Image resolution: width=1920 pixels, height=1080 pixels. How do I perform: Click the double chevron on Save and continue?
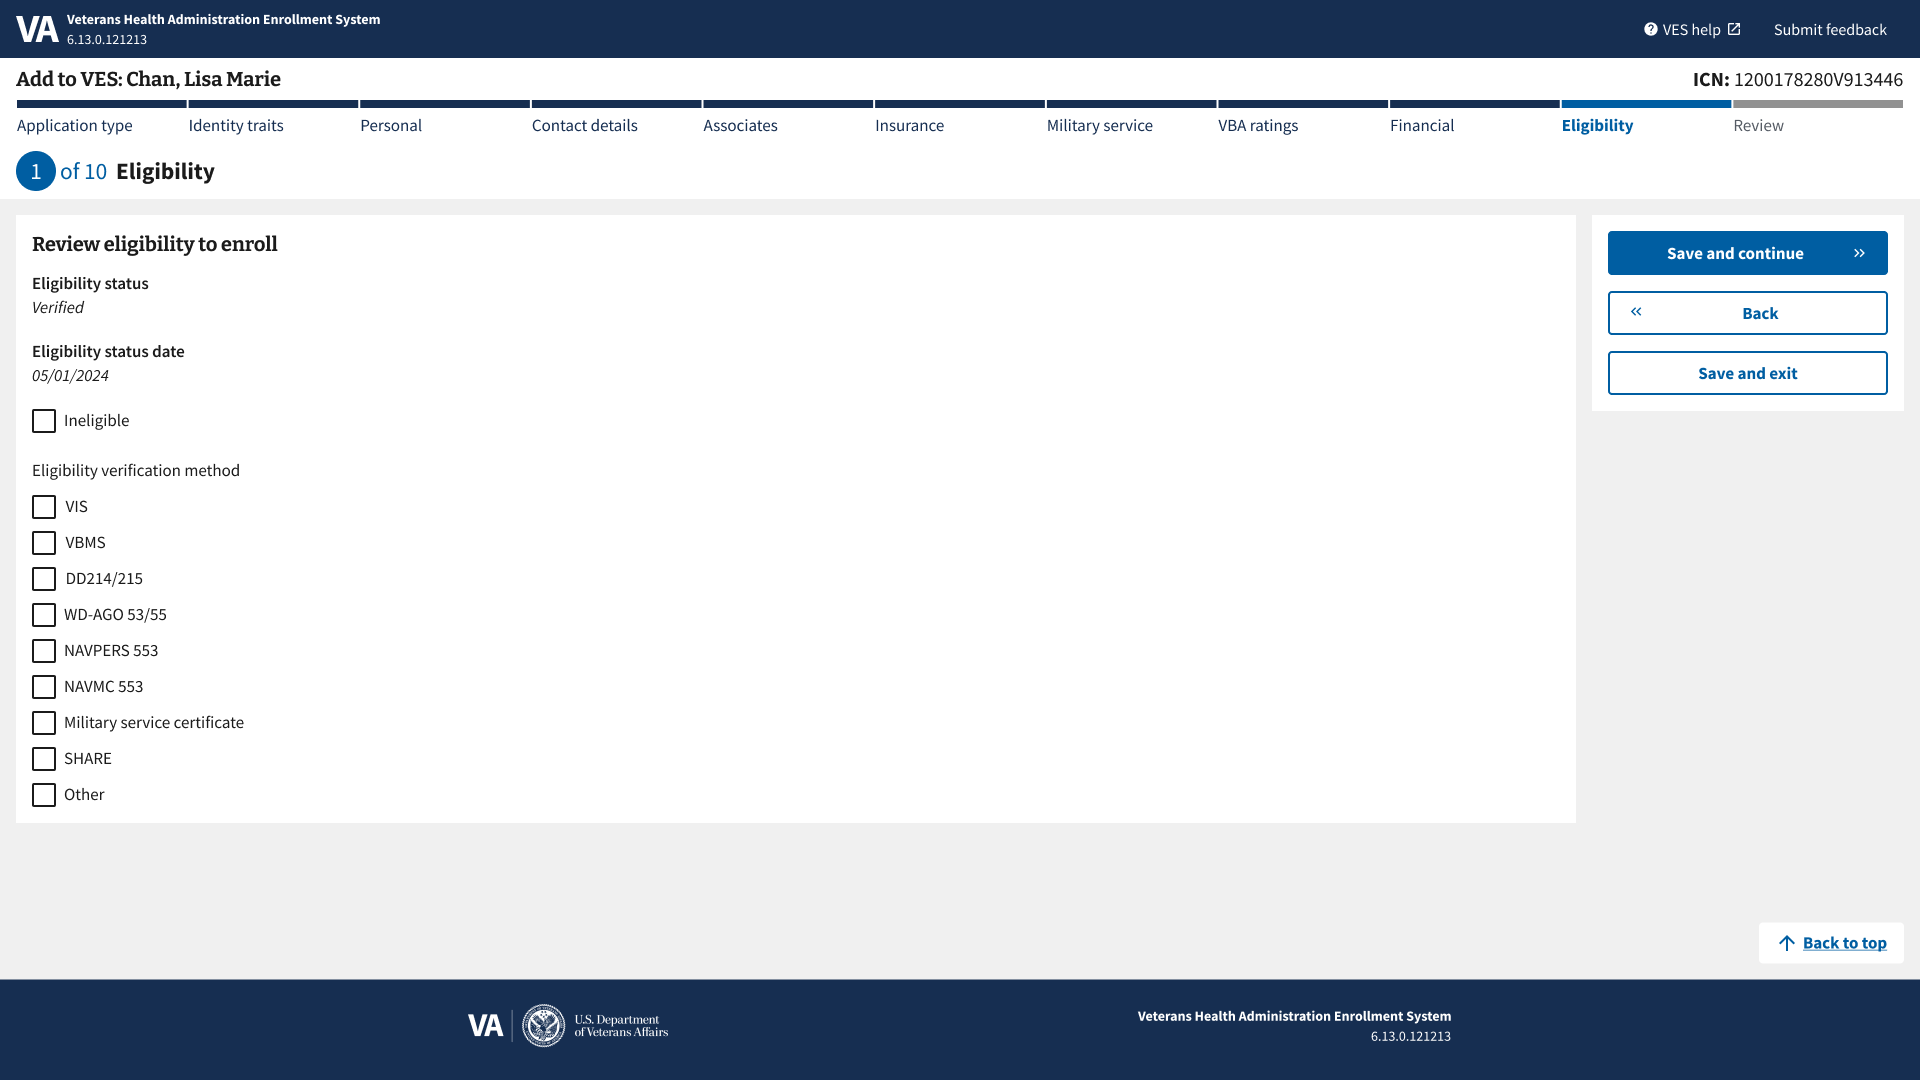[x=1859, y=253]
